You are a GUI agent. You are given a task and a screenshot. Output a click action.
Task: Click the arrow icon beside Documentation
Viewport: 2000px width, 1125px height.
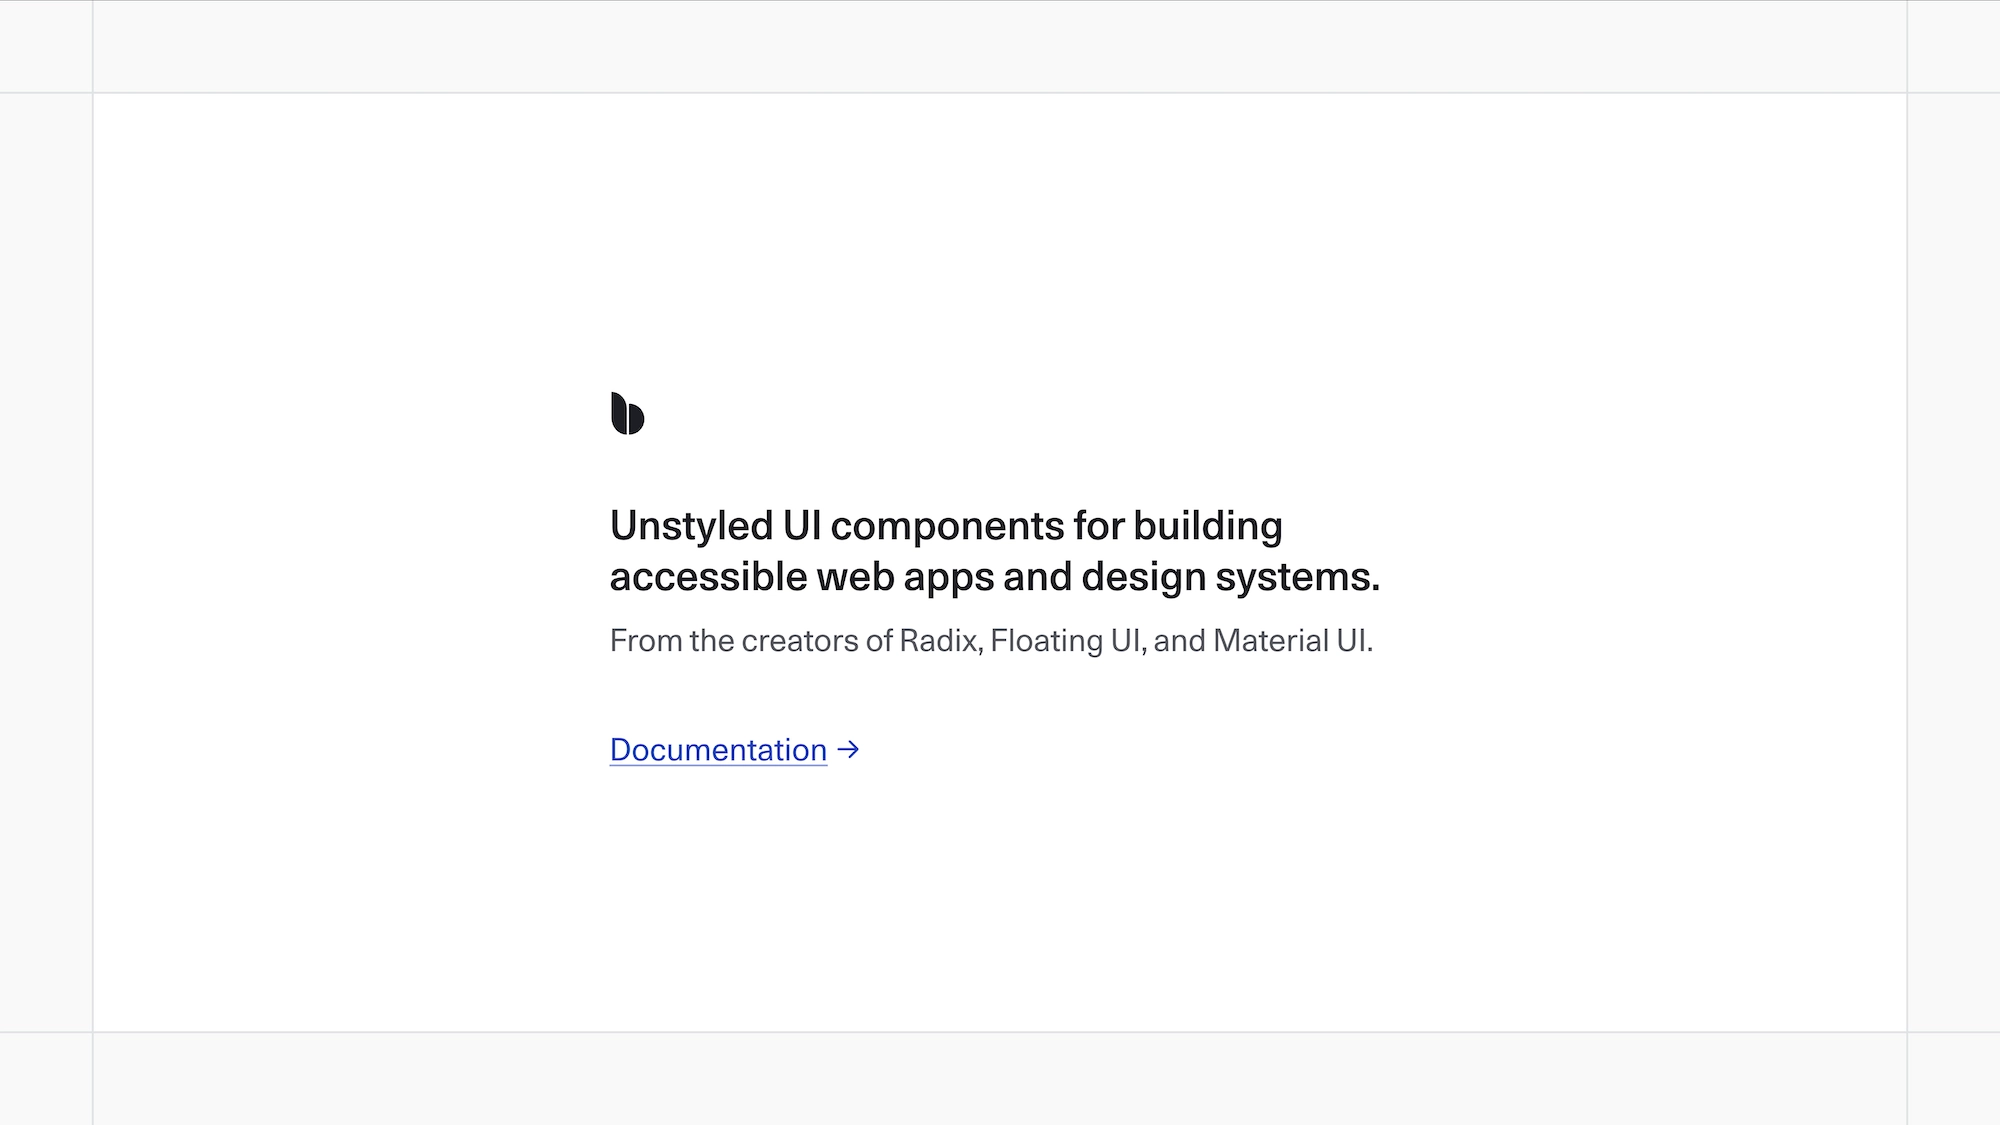(x=848, y=749)
